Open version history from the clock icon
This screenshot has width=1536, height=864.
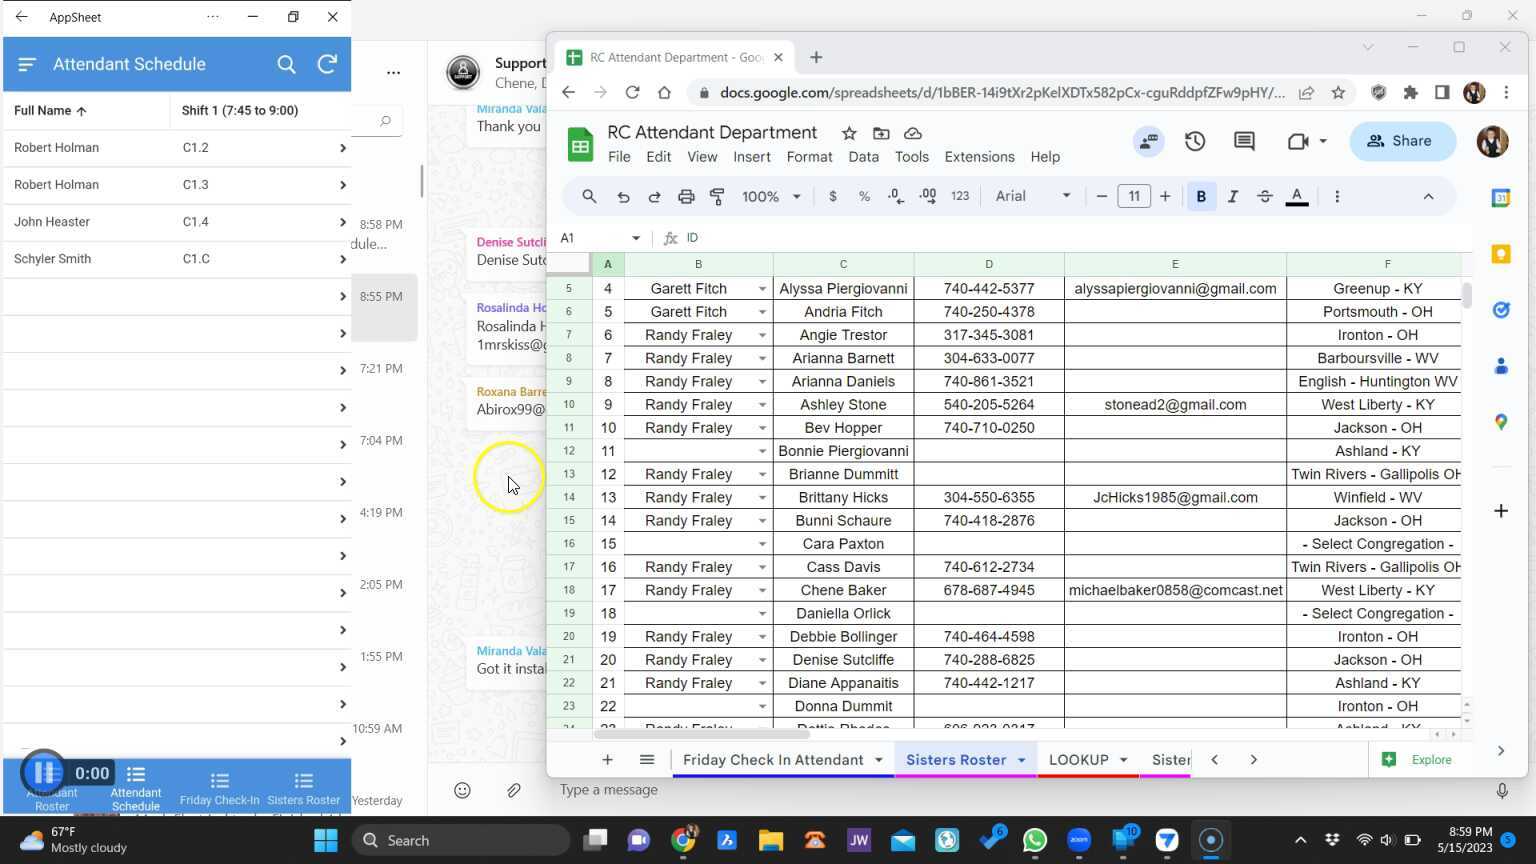(x=1194, y=141)
